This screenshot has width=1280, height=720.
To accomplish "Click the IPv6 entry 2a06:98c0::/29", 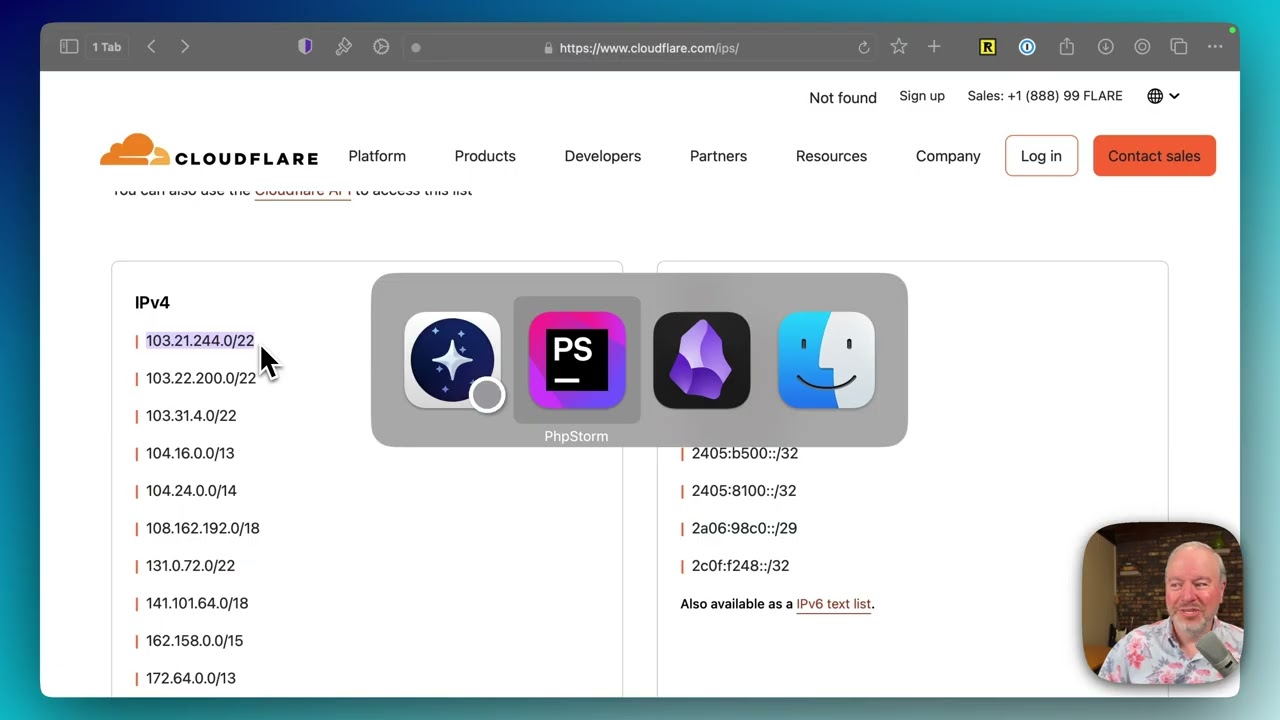I will [x=744, y=528].
